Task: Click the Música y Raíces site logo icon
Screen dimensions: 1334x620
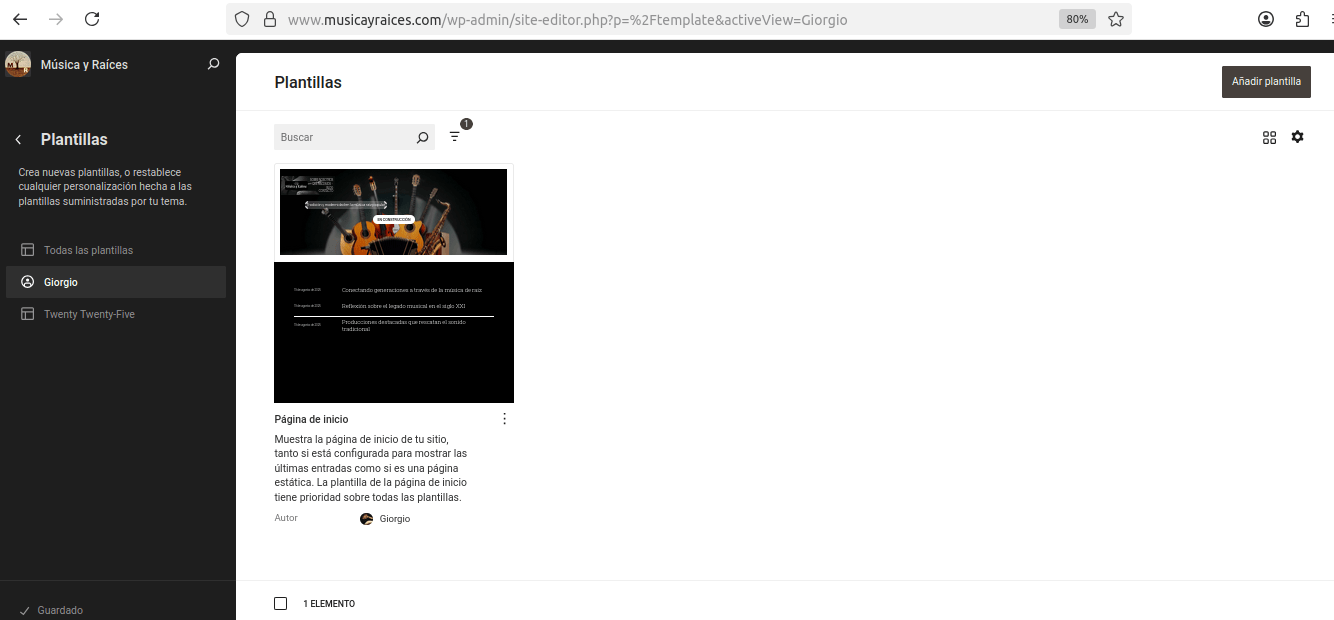Action: click(x=18, y=64)
